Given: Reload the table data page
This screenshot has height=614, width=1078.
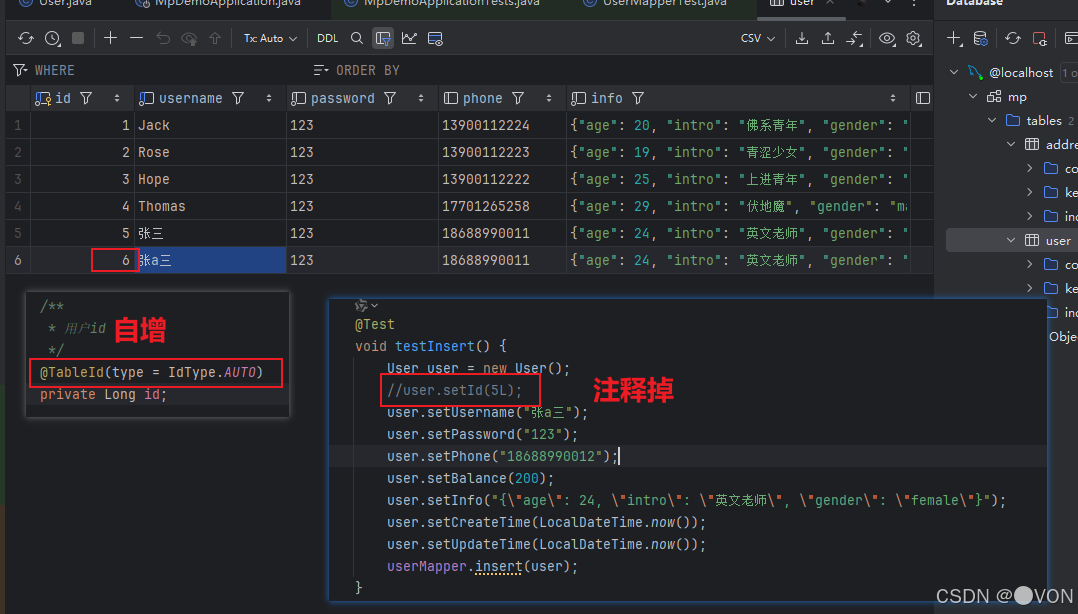Looking at the screenshot, I should pyautogui.click(x=25, y=39).
